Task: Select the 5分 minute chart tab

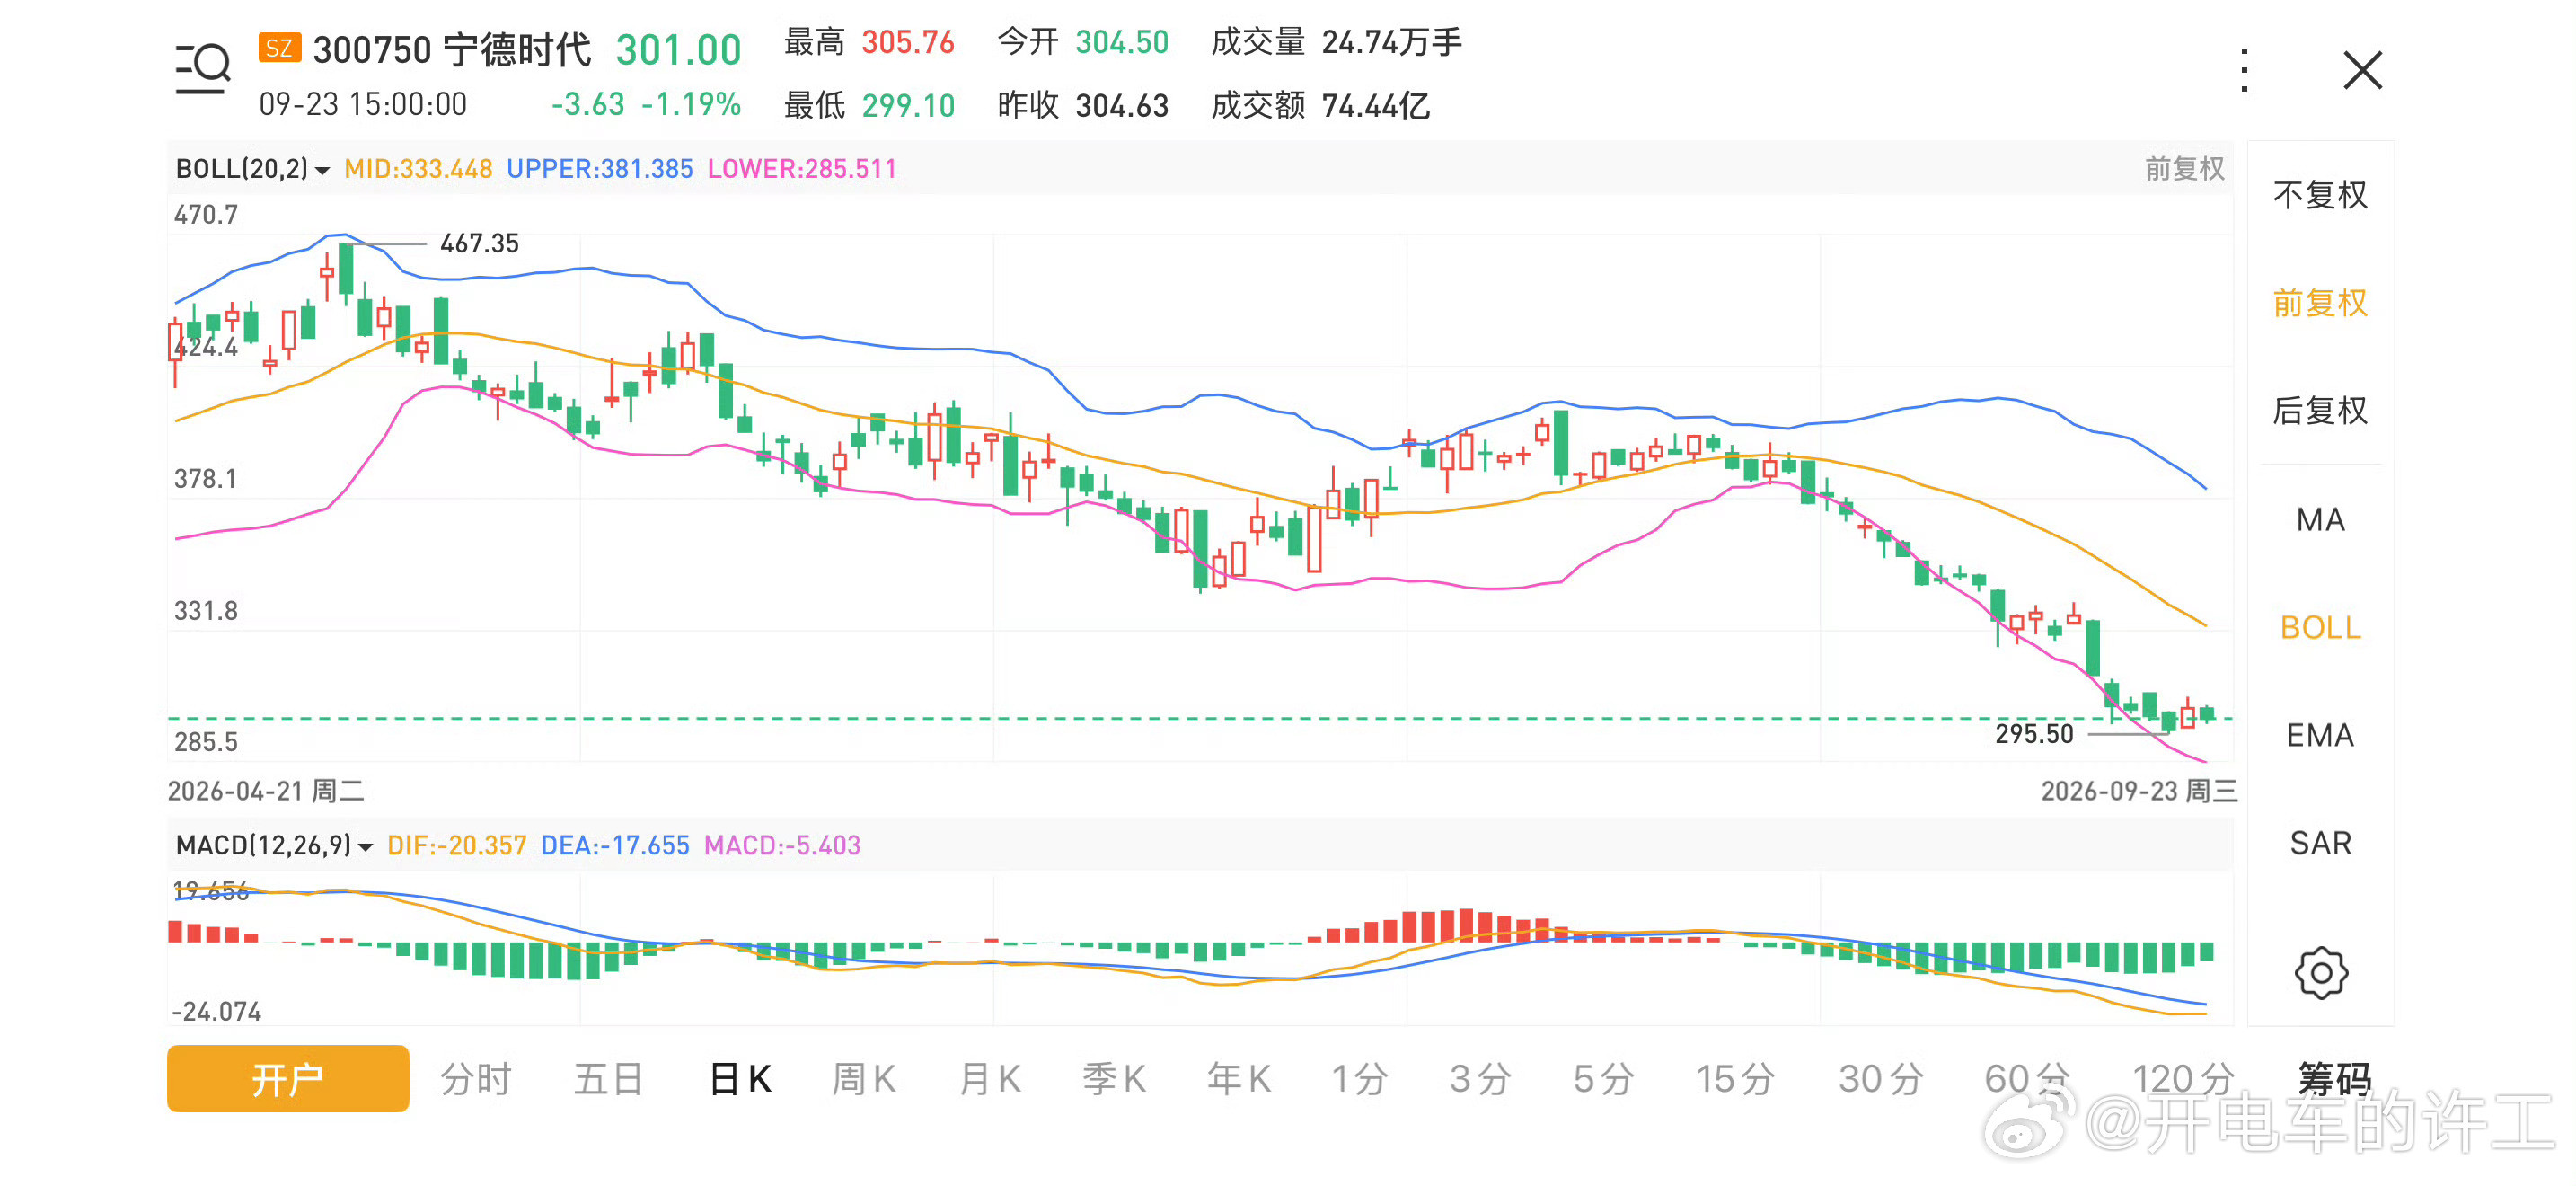Action: pyautogui.click(x=1604, y=1079)
